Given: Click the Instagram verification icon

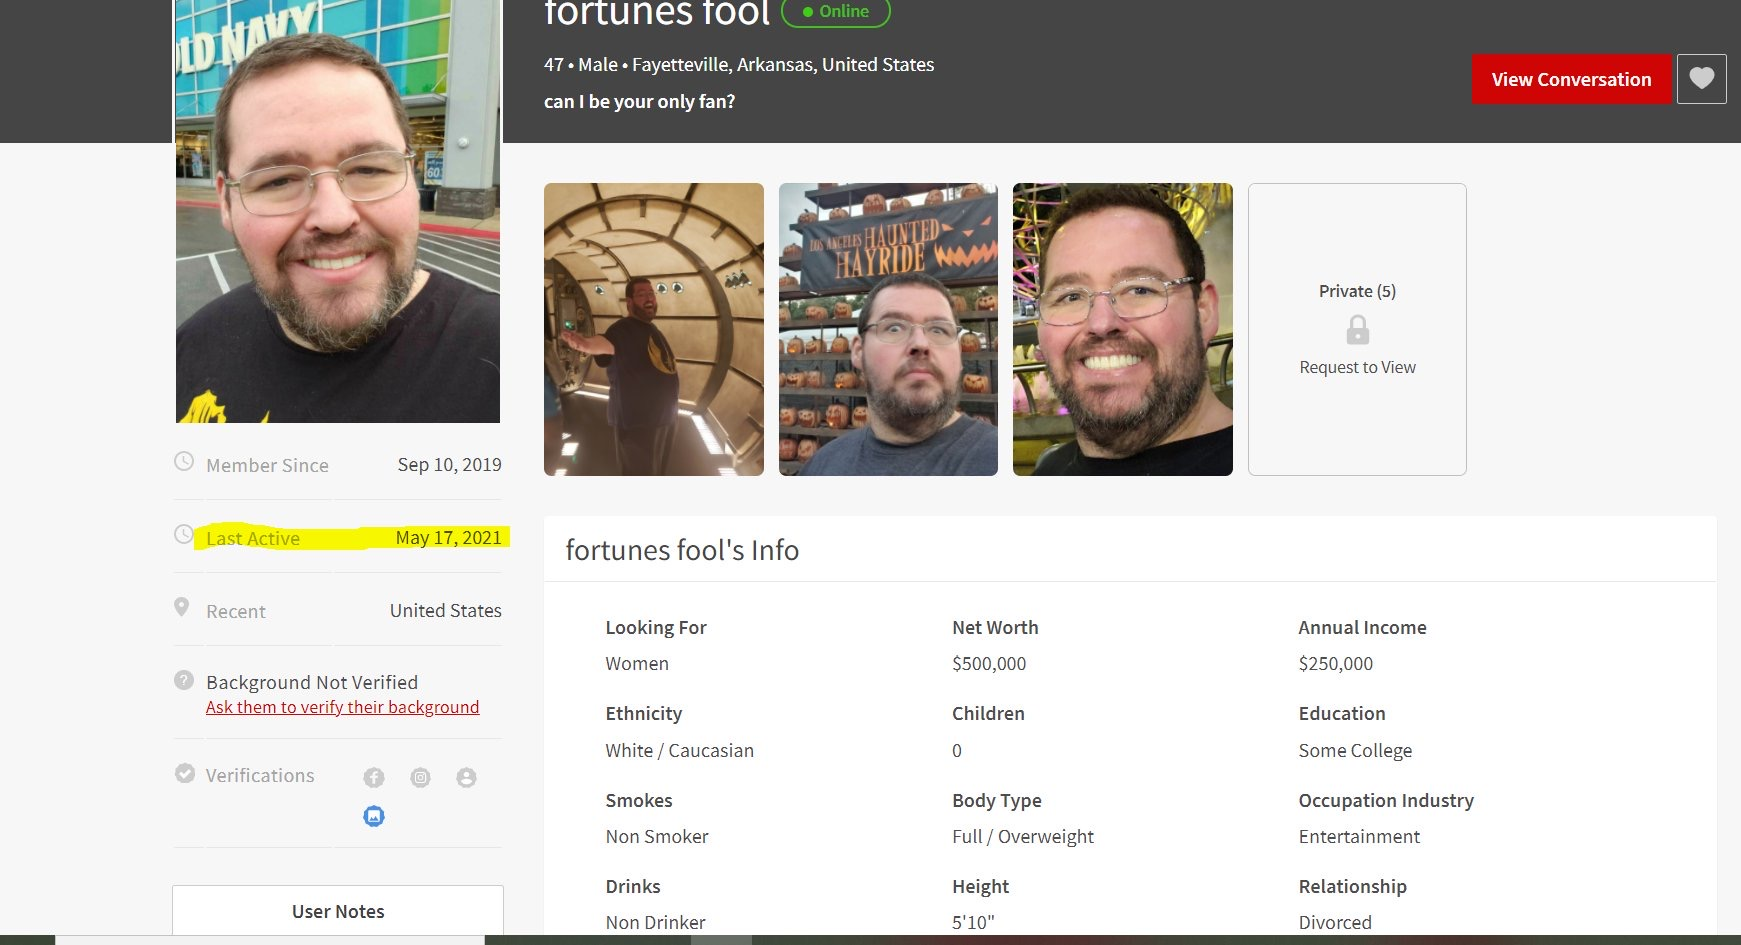Looking at the screenshot, I should (x=420, y=778).
